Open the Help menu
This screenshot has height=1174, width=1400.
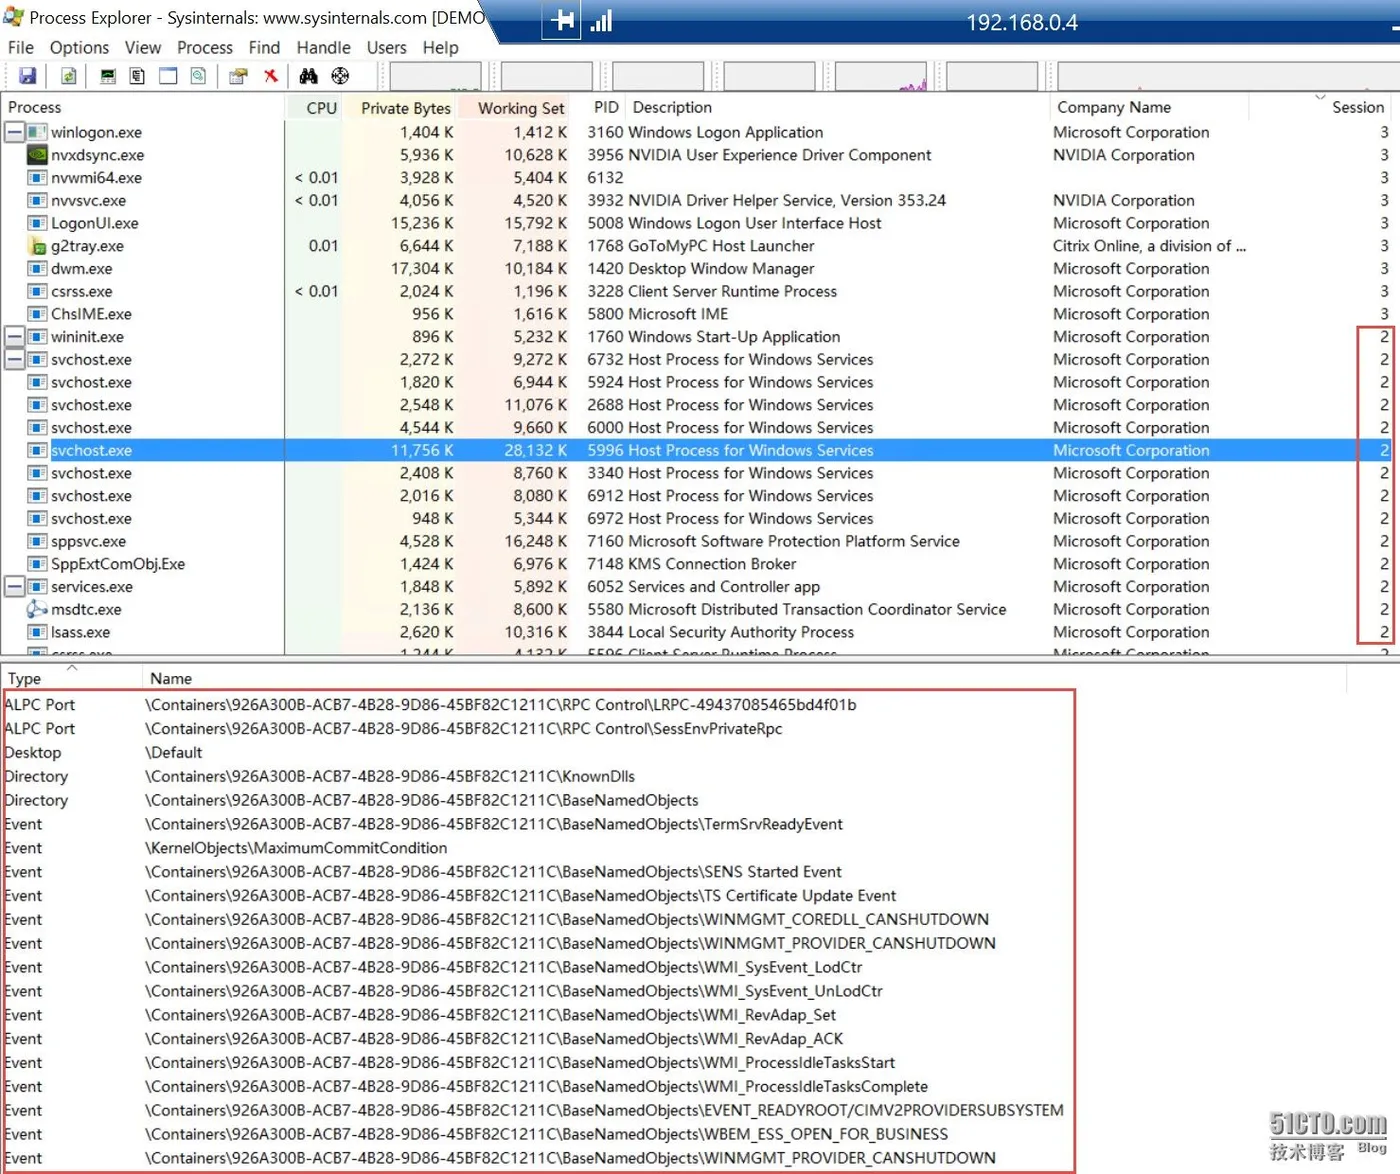tap(440, 48)
